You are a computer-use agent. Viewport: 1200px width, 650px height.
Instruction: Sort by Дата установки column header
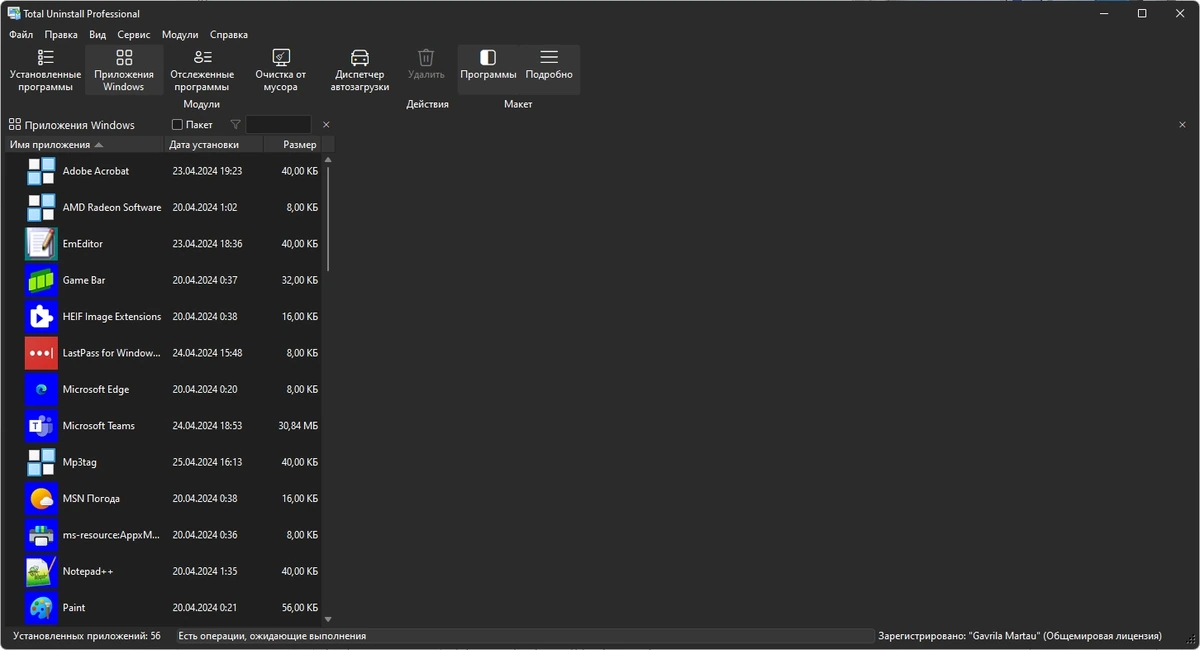point(214,145)
